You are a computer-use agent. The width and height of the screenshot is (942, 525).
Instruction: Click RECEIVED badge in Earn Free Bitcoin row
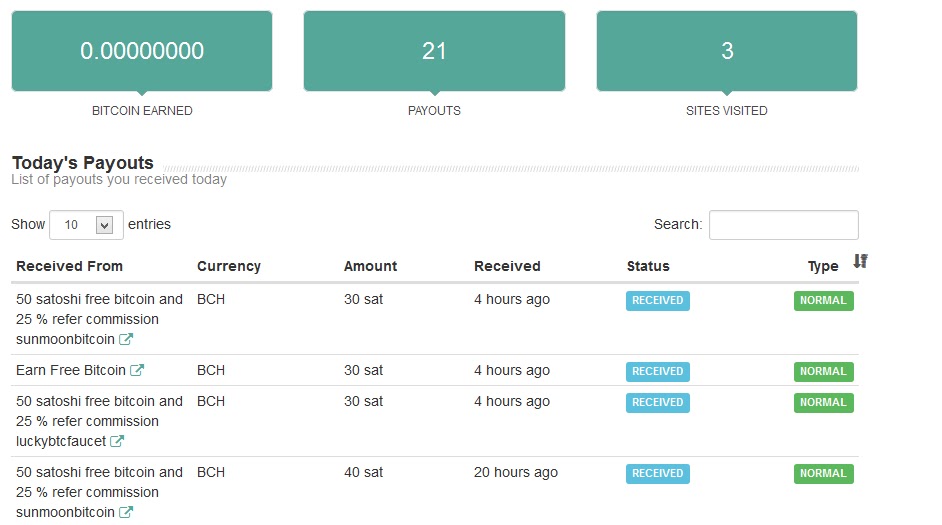coord(657,371)
